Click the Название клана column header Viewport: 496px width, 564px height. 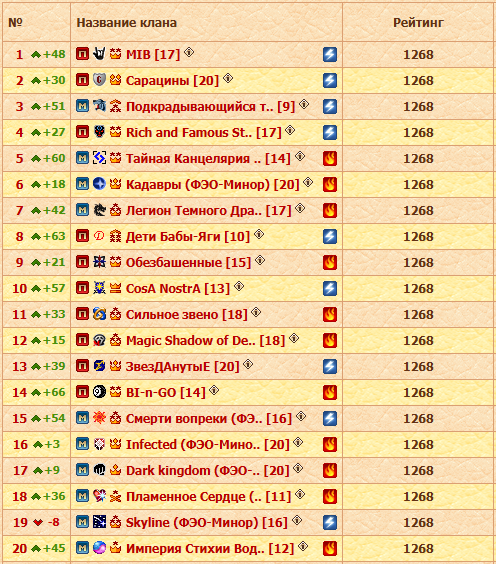(x=127, y=23)
